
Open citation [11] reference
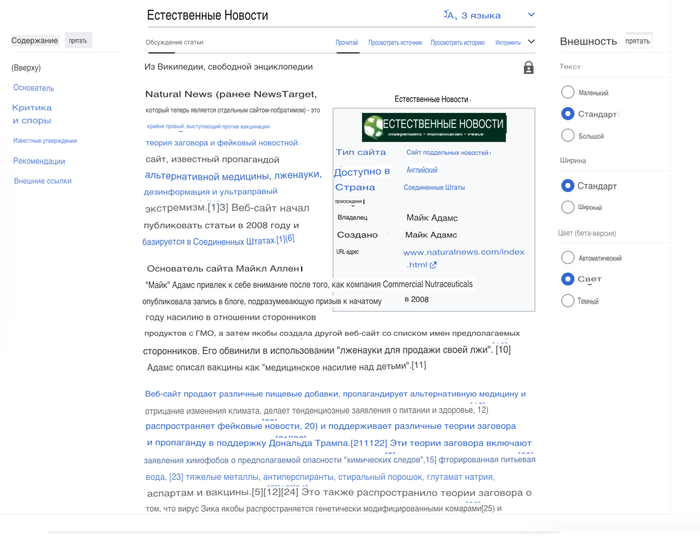419,366
